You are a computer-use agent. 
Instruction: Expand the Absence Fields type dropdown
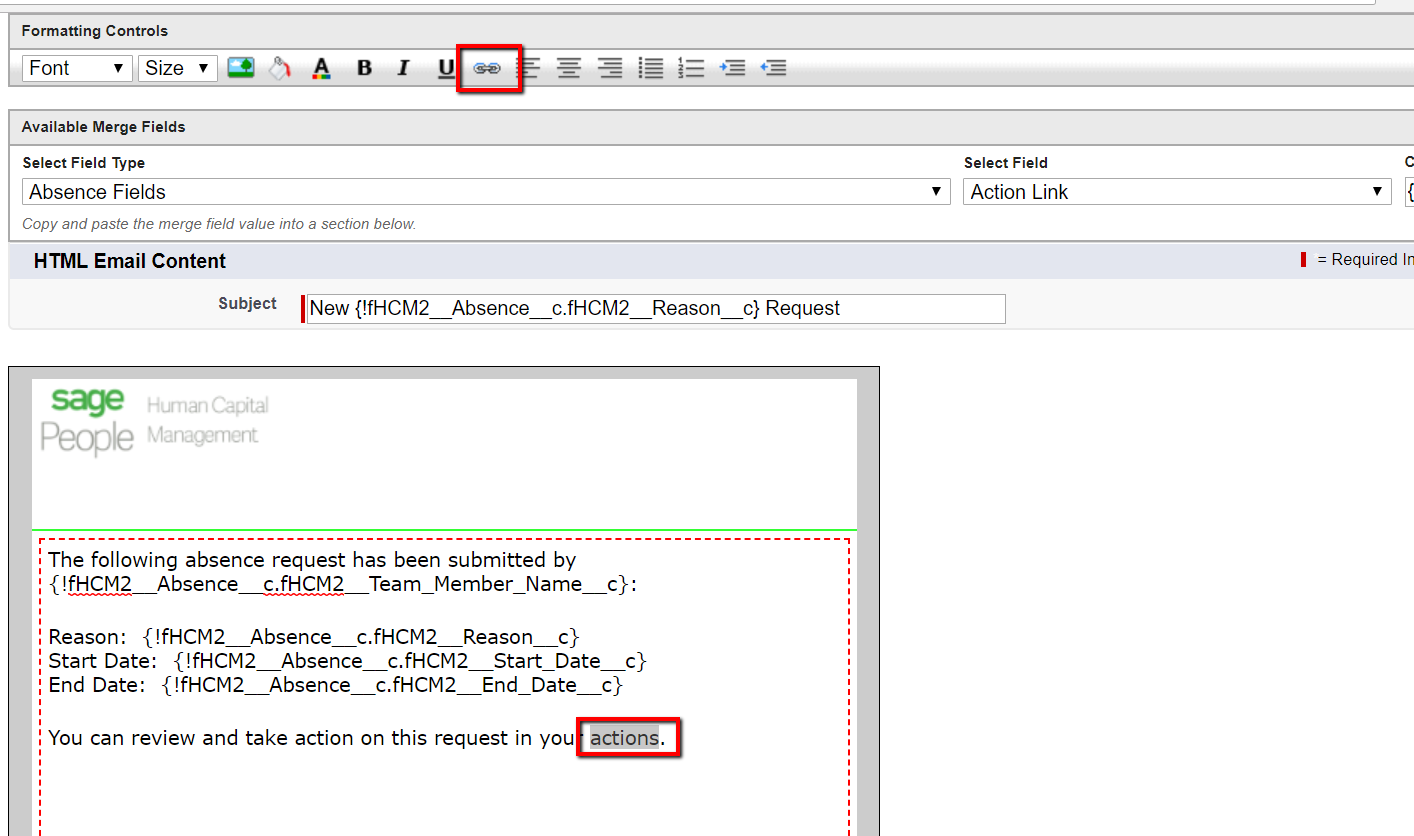click(485, 192)
